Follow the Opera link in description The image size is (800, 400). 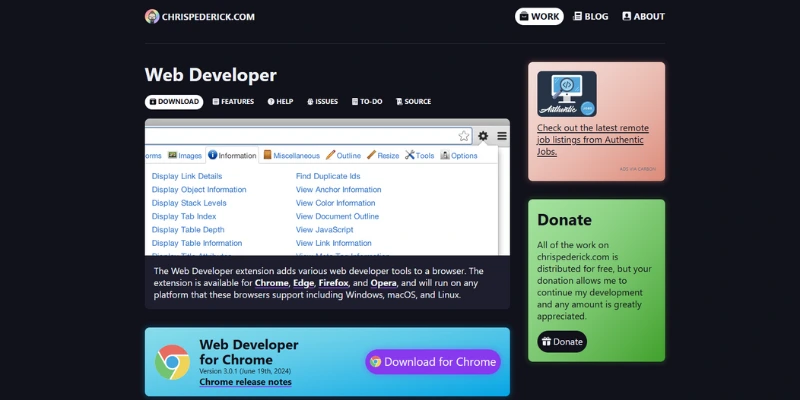[384, 283]
